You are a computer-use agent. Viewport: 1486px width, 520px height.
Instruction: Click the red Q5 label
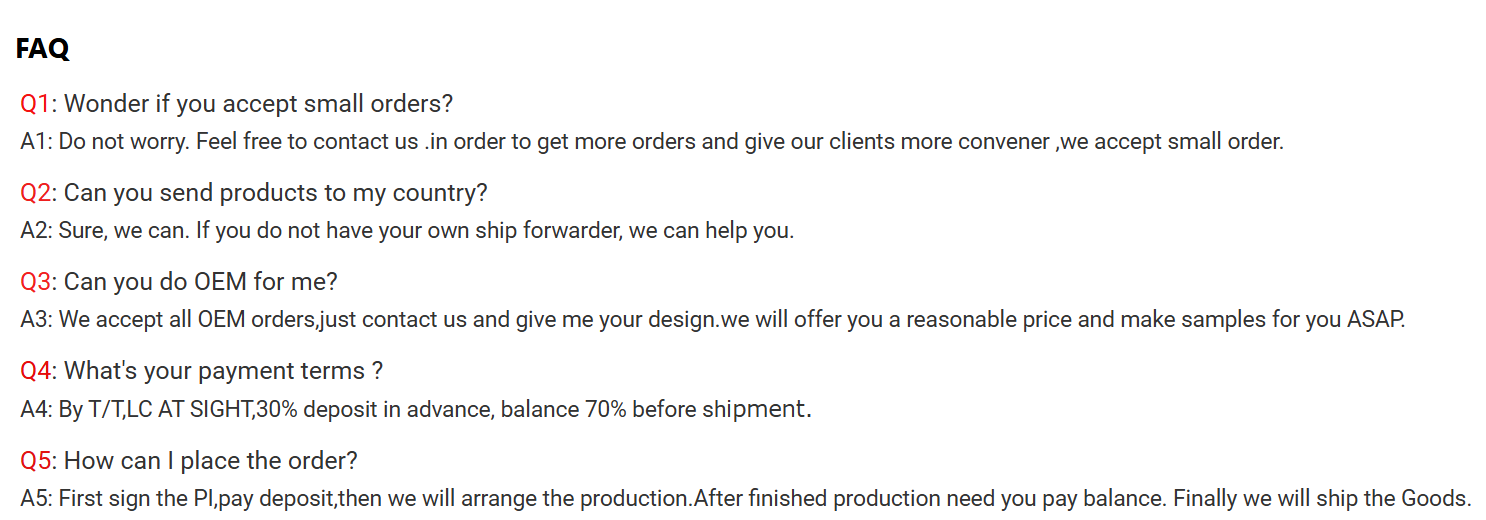click(36, 460)
